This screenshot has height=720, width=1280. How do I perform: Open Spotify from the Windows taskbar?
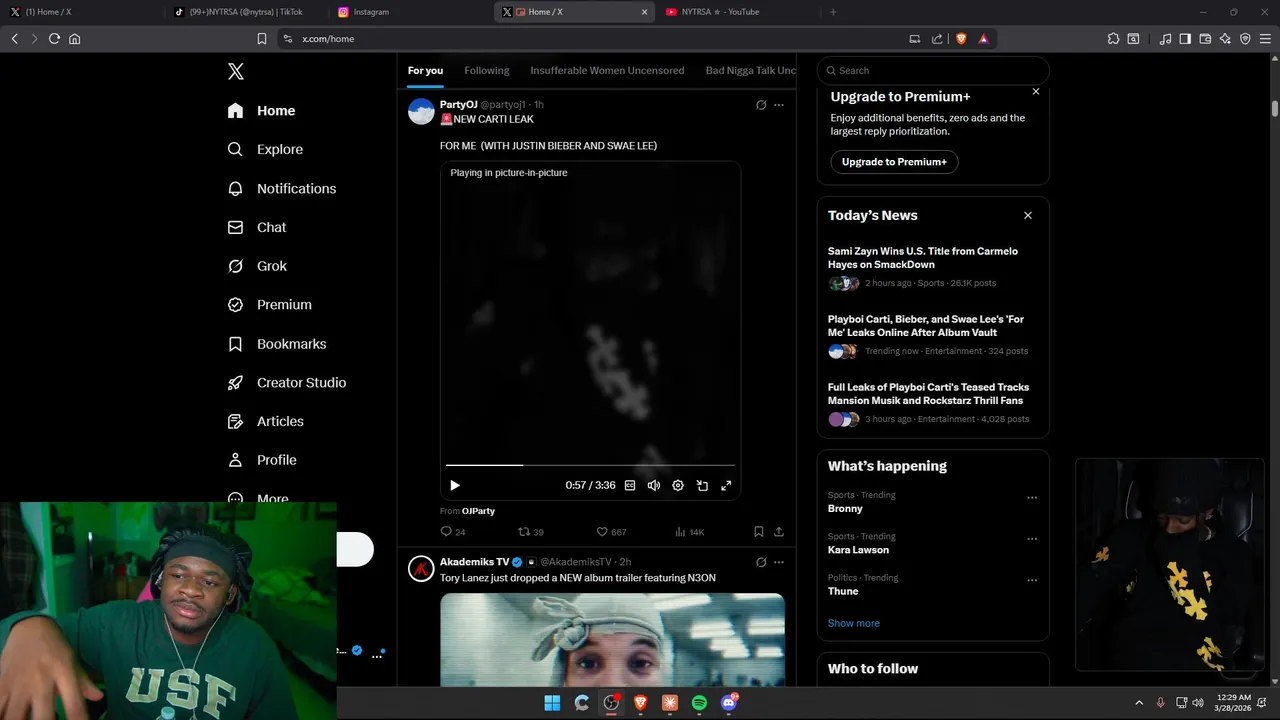699,703
